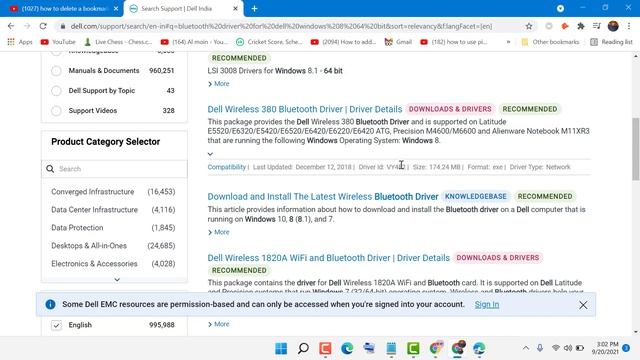Click the KNOWLEDGEBASE tag on Bluetooth article
640x360 pixels.
point(476,197)
